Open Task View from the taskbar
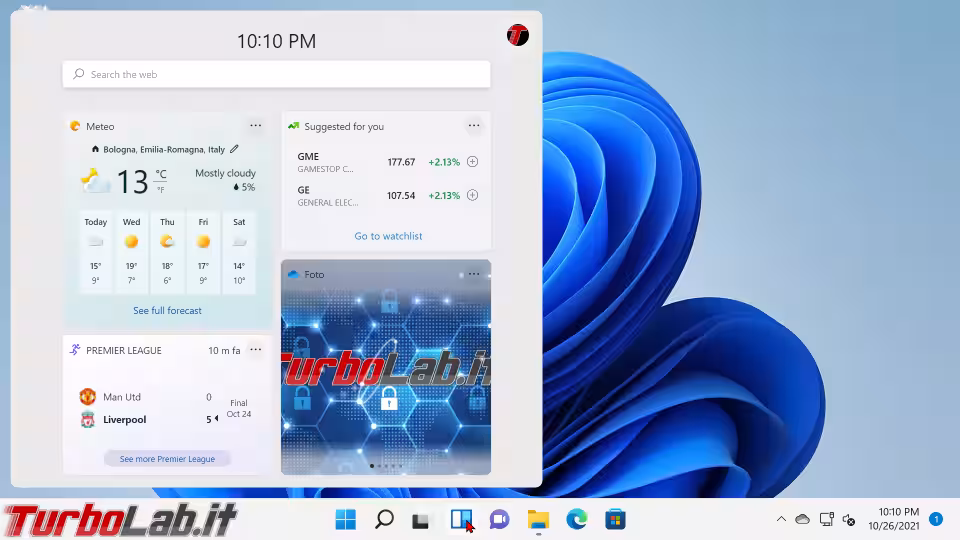This screenshot has height=540, width=960. pyautogui.click(x=422, y=519)
